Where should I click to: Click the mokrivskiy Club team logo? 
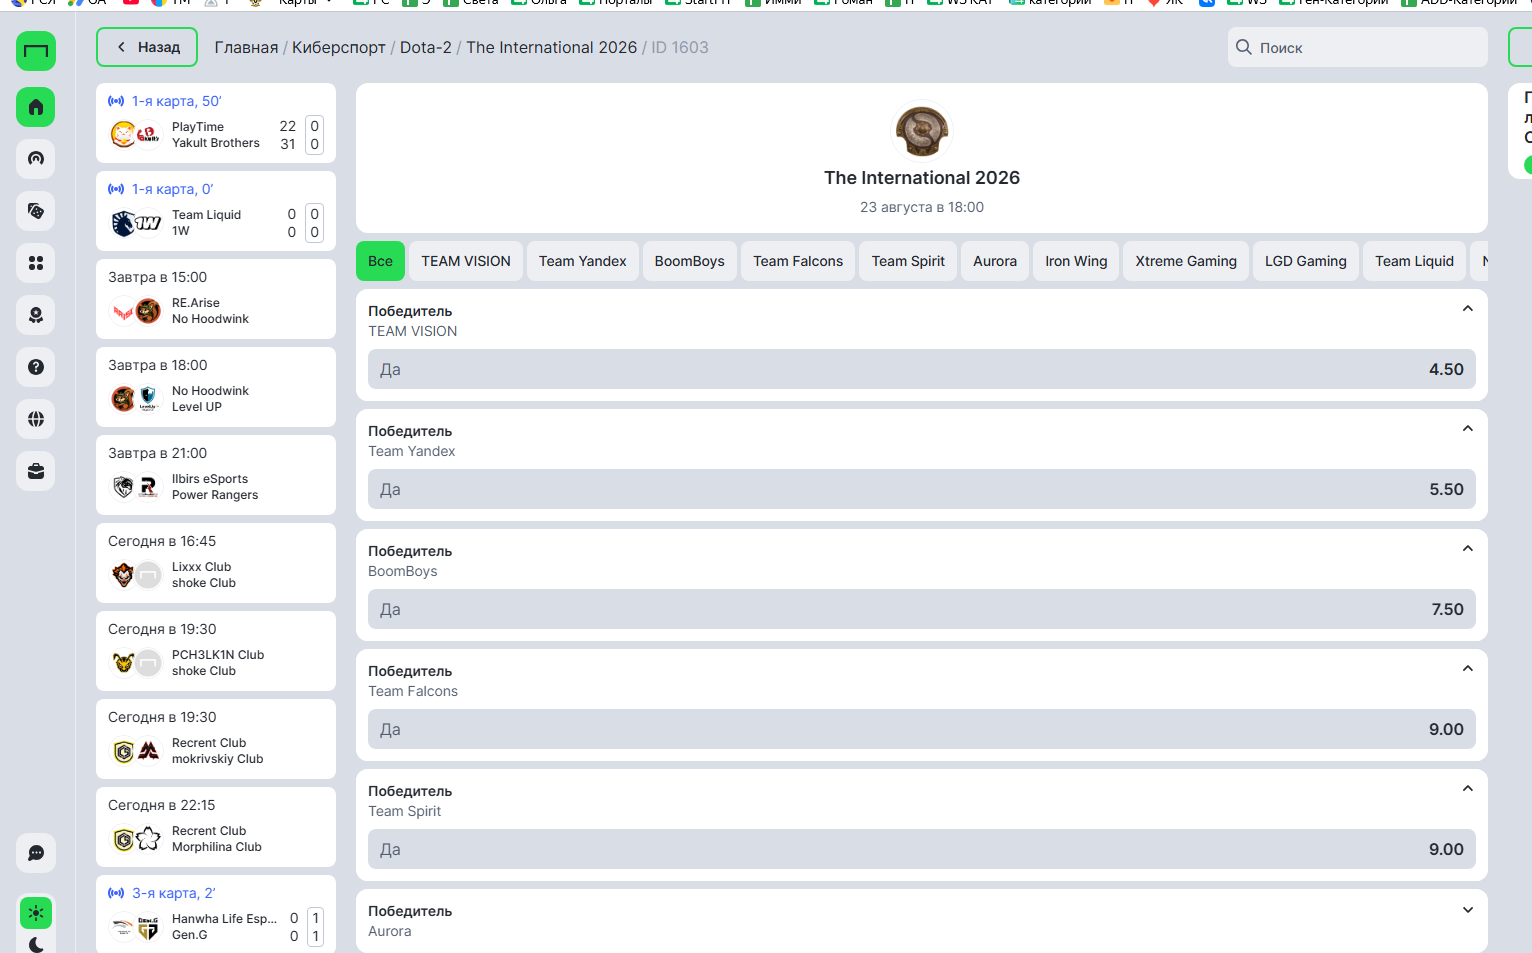pyautogui.click(x=148, y=751)
